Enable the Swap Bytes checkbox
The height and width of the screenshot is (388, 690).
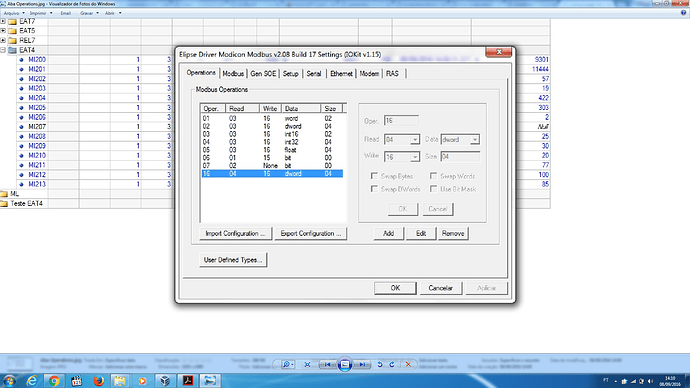(374, 176)
